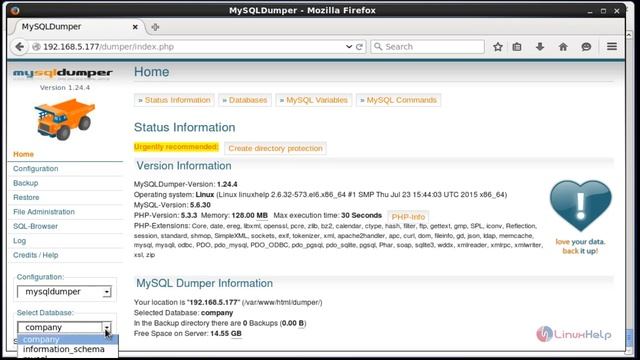This screenshot has width=640, height=360.
Task: Click the Status Information button
Action: coord(174,100)
